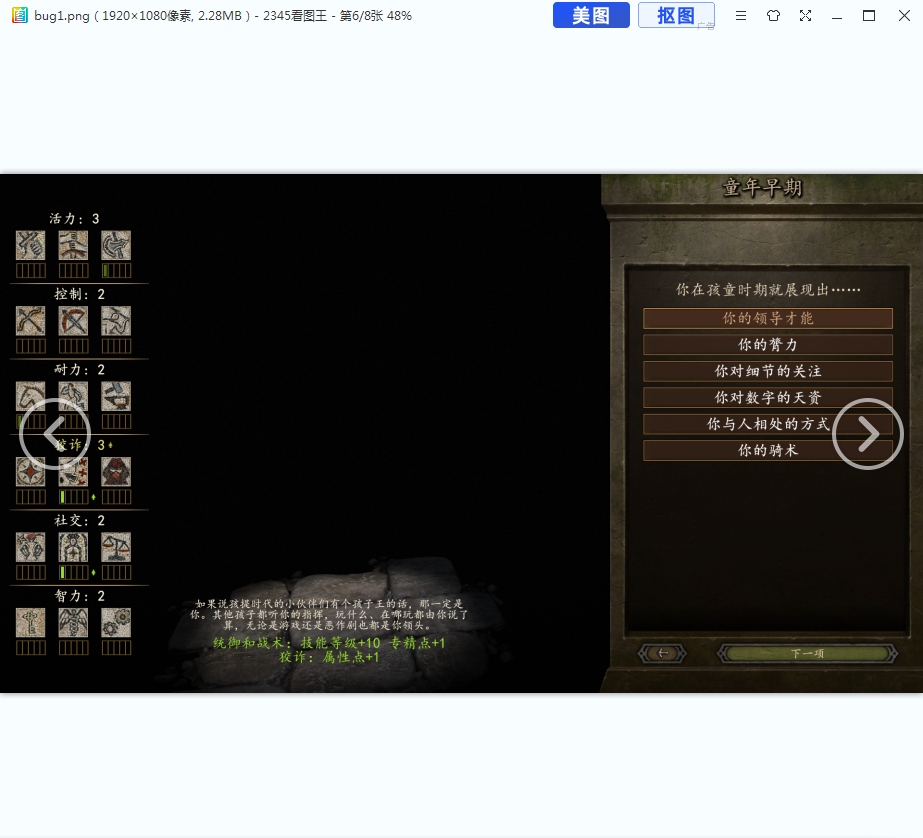Click the Two-Handed skill icon under 活力
The width and height of the screenshot is (923, 838).
click(74, 245)
